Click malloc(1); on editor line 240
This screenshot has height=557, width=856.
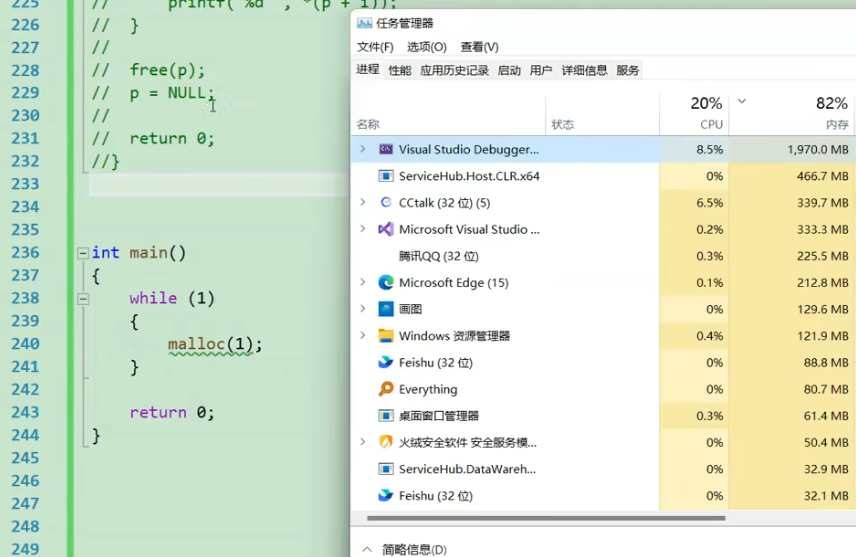click(x=215, y=344)
